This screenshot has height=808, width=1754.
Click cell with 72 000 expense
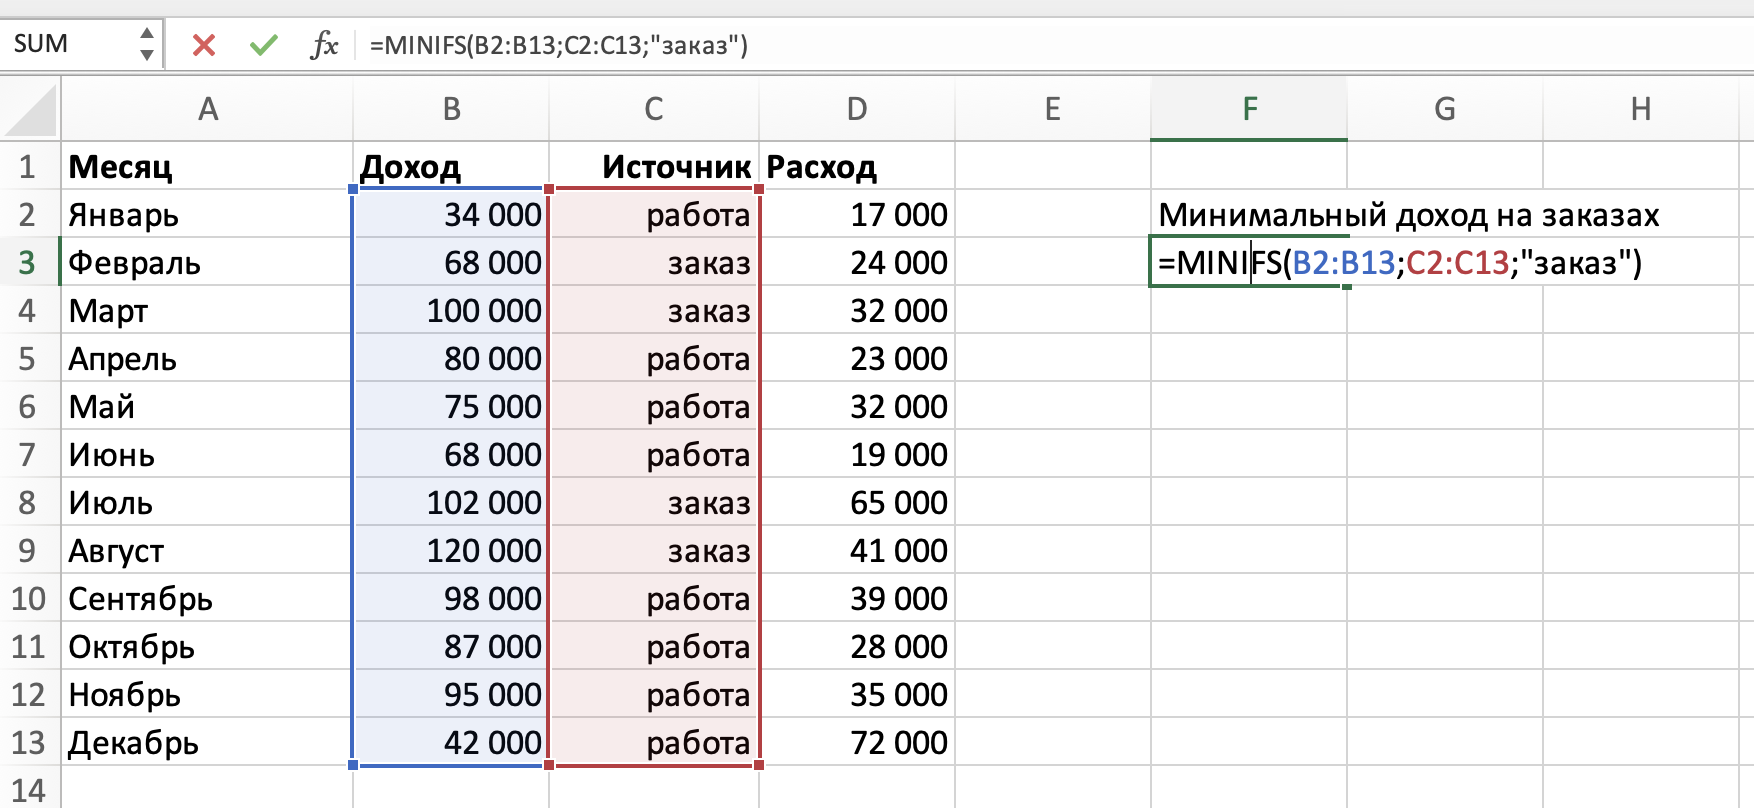point(857,743)
